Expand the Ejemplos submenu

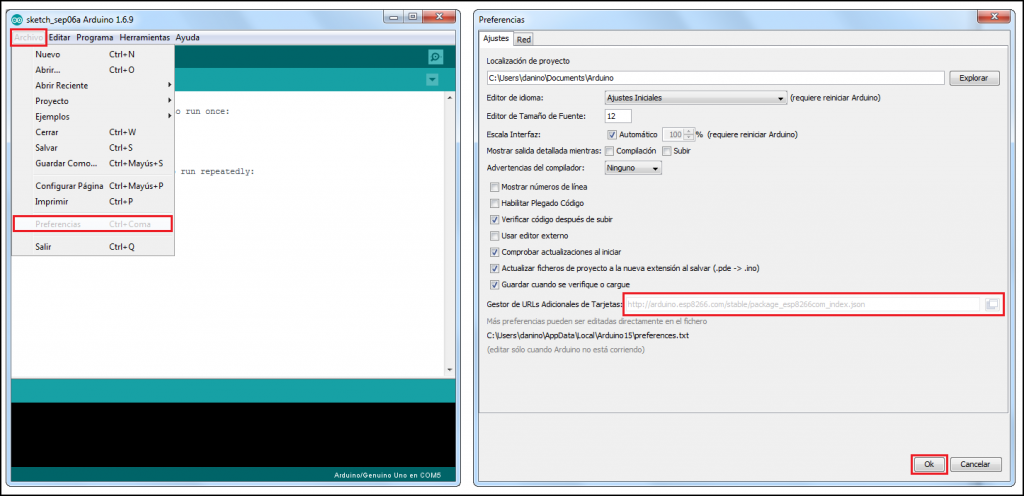point(93,117)
